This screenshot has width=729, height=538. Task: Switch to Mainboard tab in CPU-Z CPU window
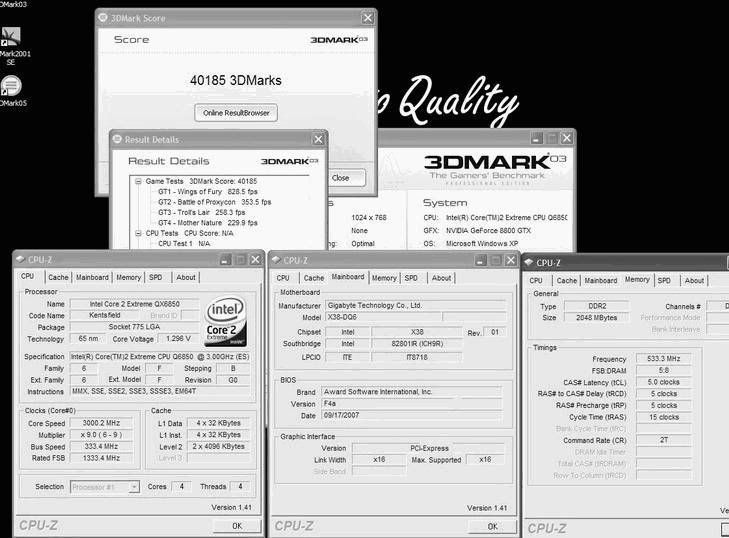point(92,277)
